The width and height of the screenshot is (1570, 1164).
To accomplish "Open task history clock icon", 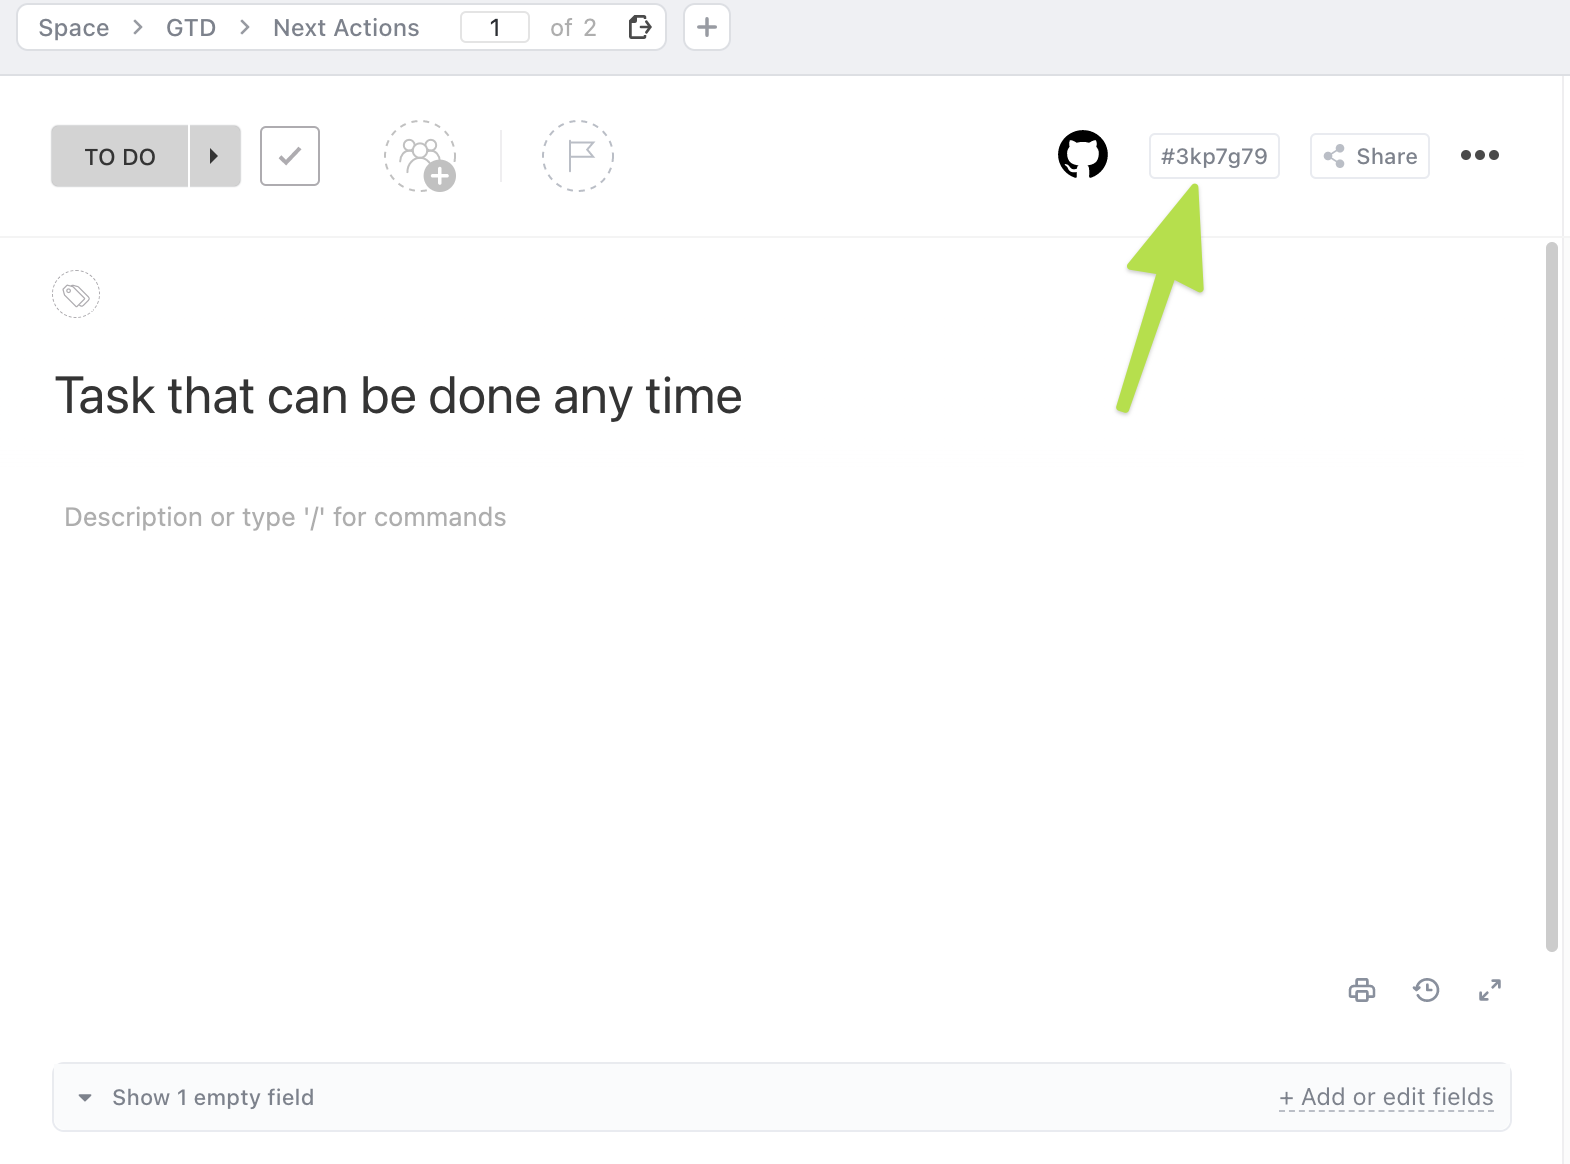I will (1426, 990).
